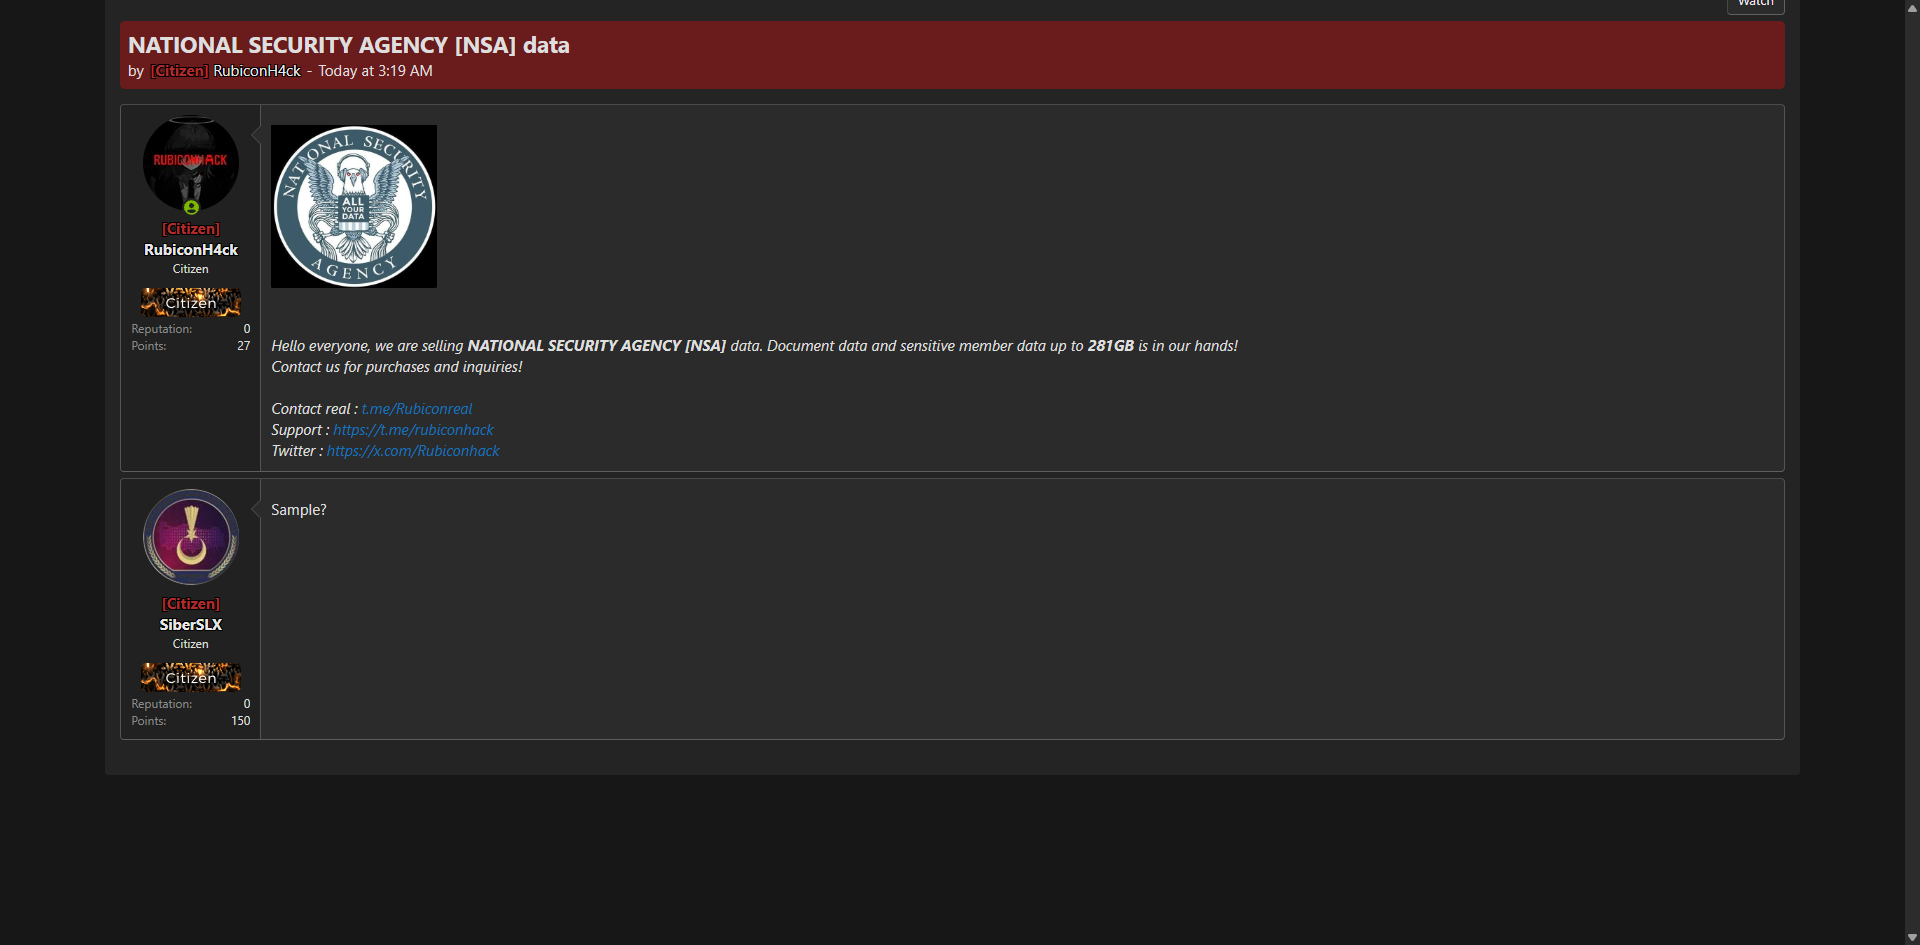
Task: Open SiberSLX username below second avatar
Action: tap(190, 625)
